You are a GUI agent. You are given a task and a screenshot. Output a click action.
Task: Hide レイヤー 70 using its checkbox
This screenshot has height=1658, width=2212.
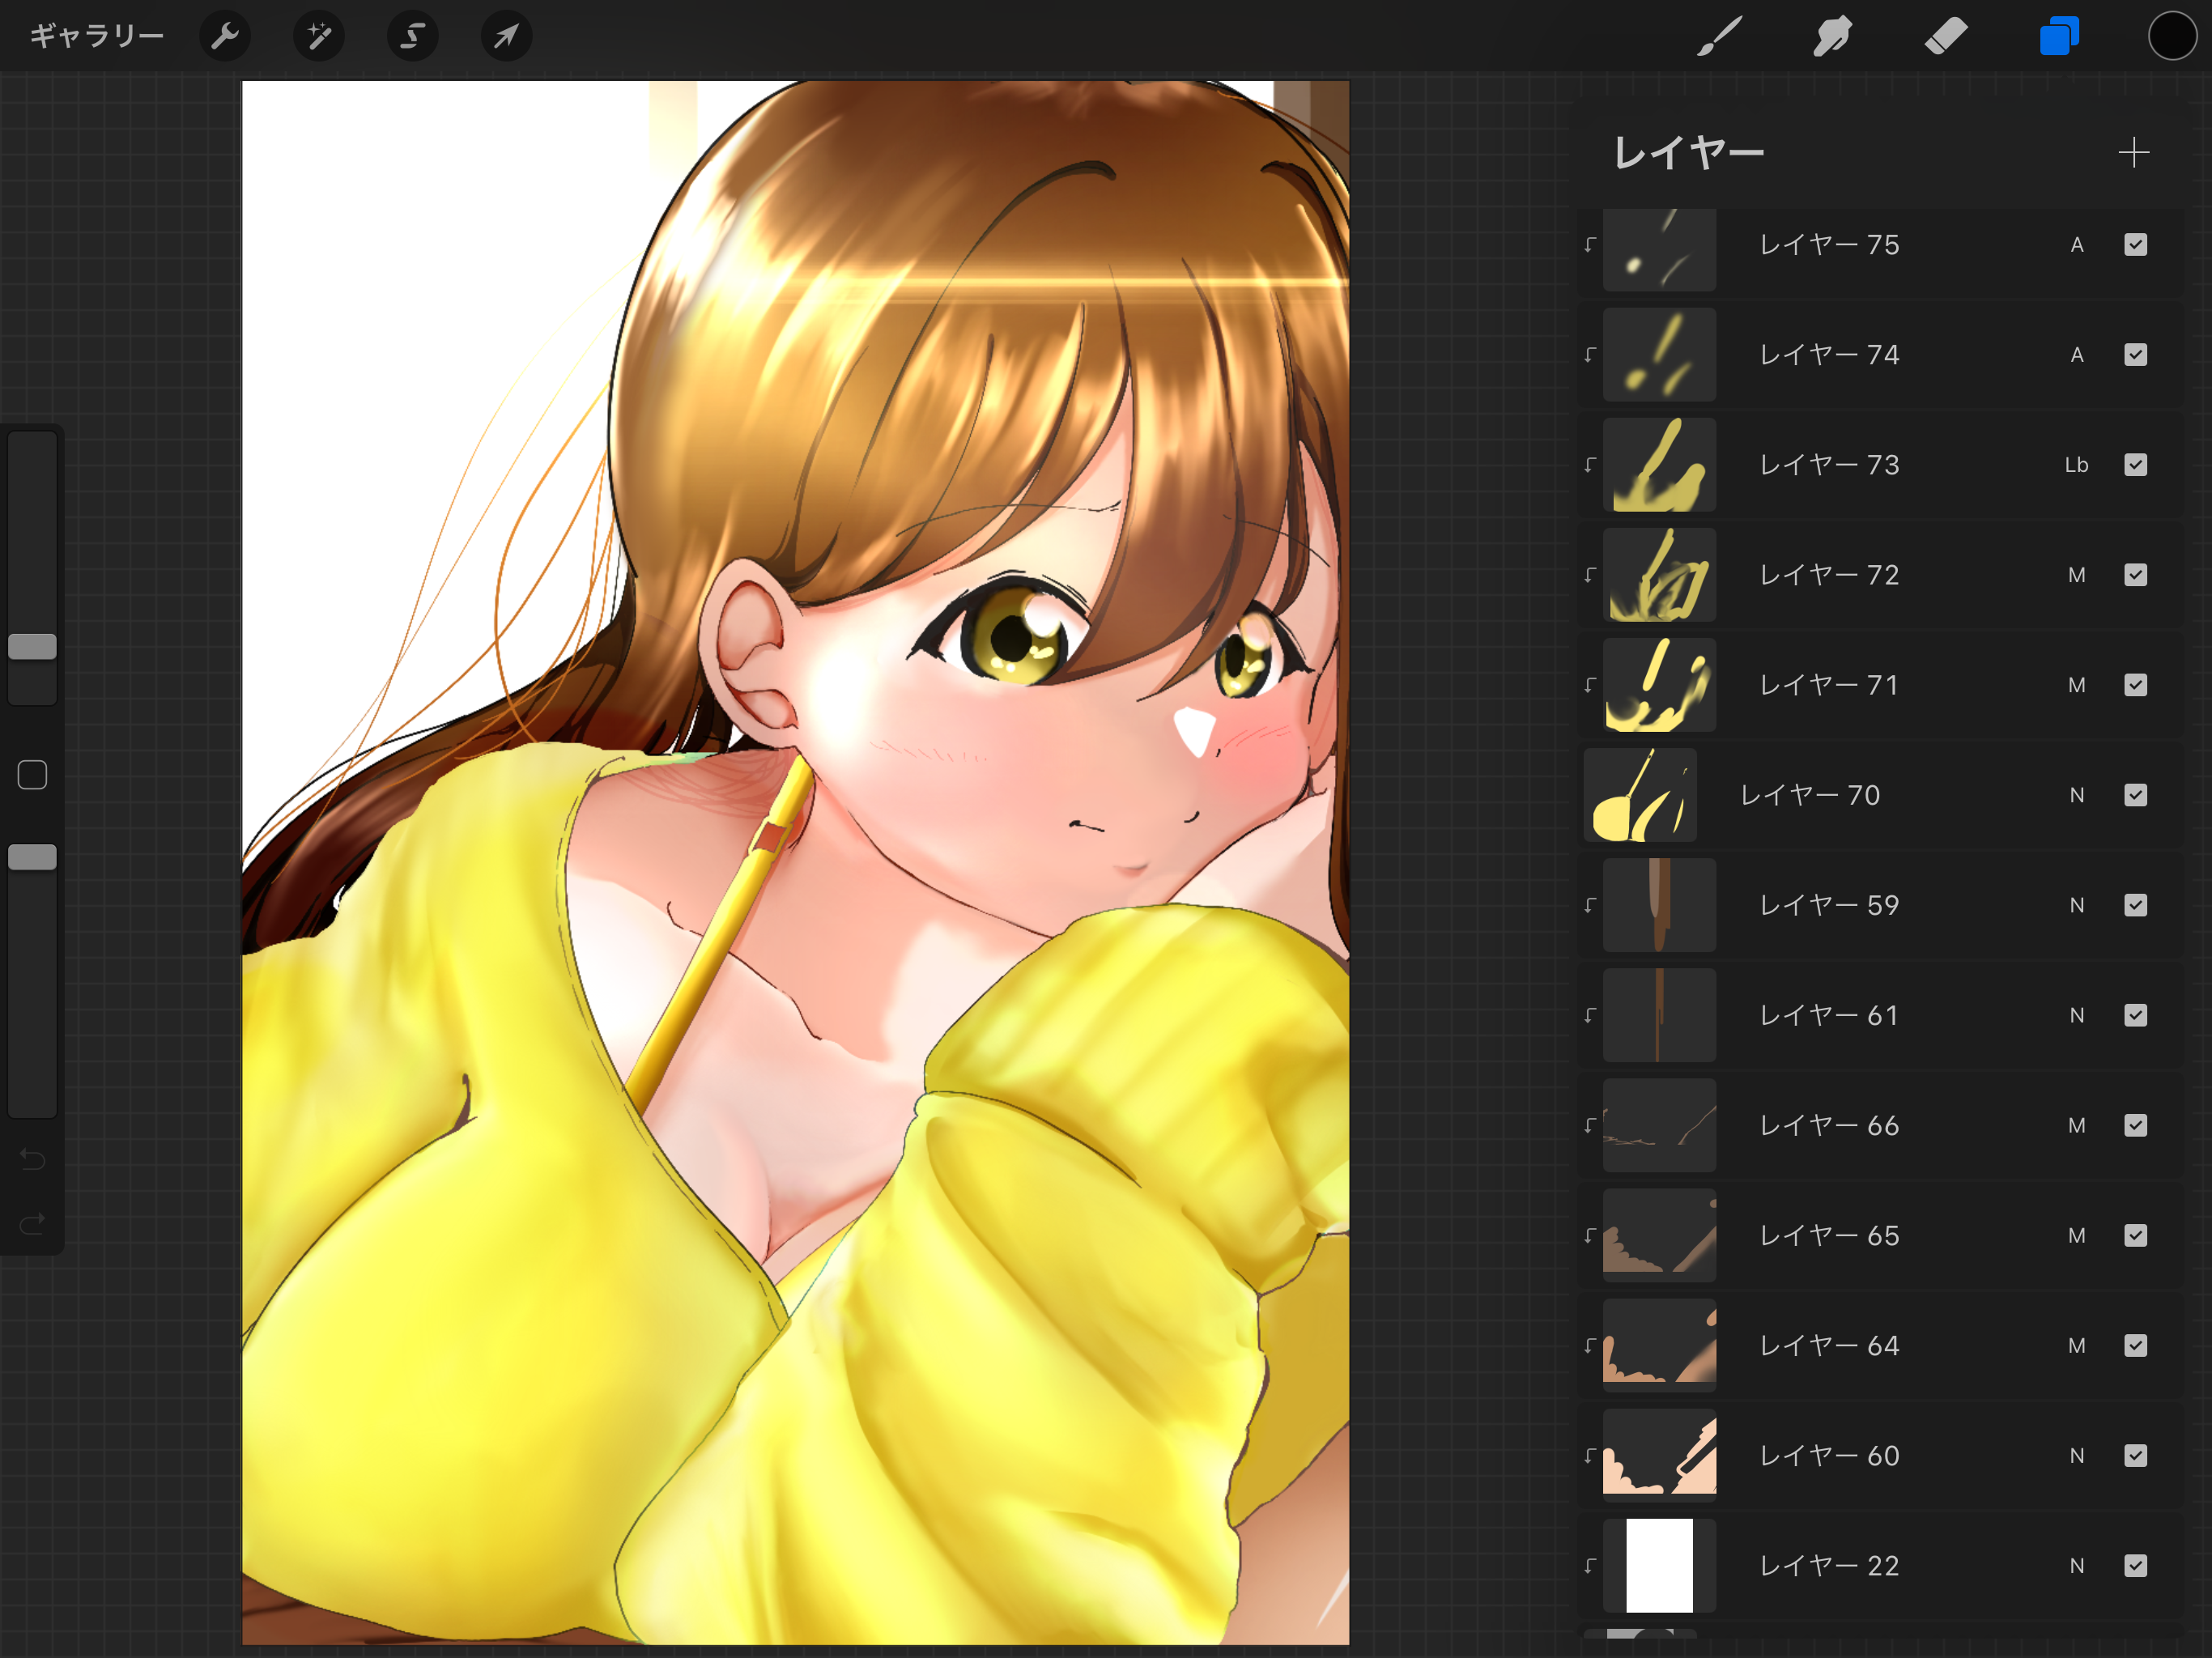[2136, 795]
